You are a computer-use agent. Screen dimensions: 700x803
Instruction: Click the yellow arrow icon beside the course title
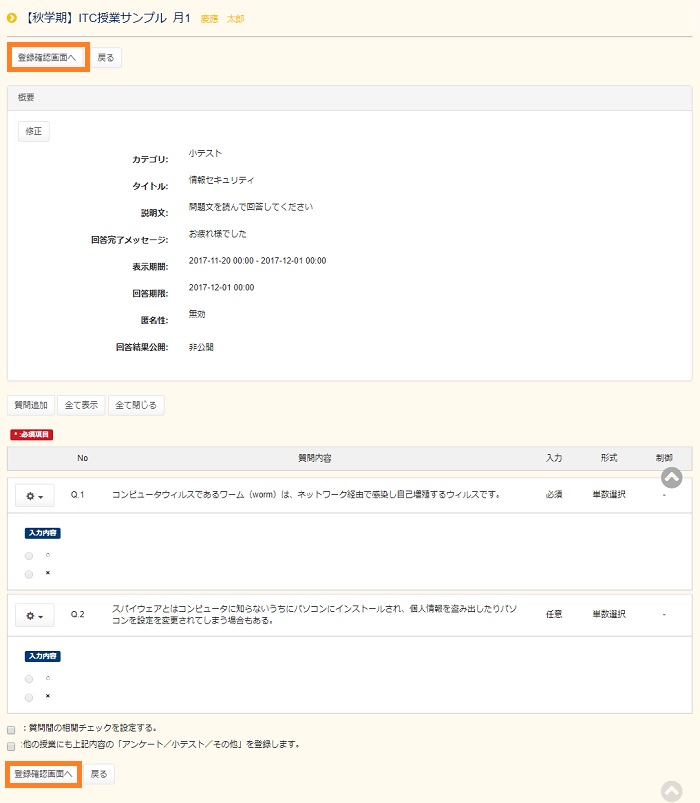coord(12,18)
